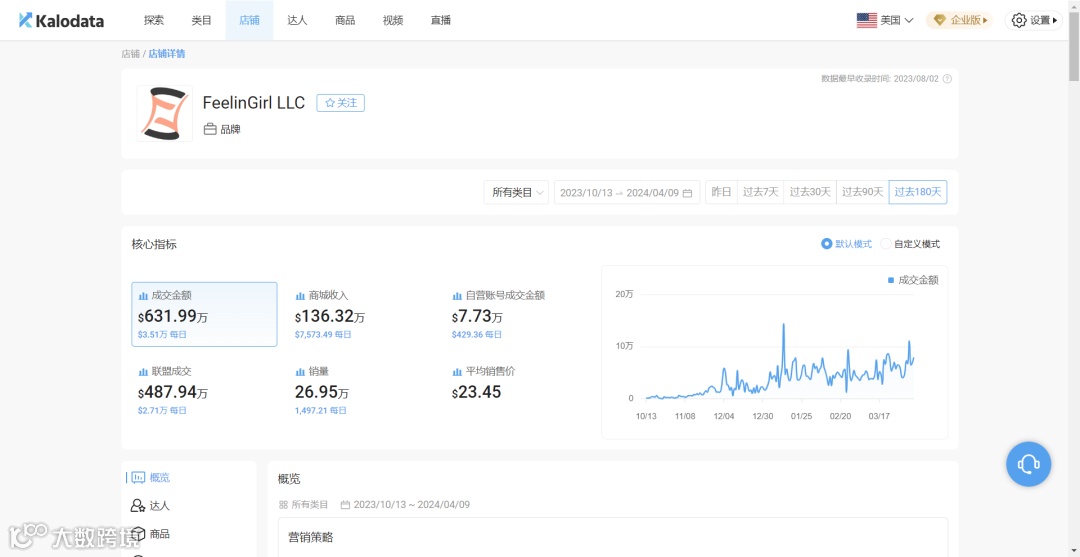Click the 概览 sidebar icon

coord(138,477)
